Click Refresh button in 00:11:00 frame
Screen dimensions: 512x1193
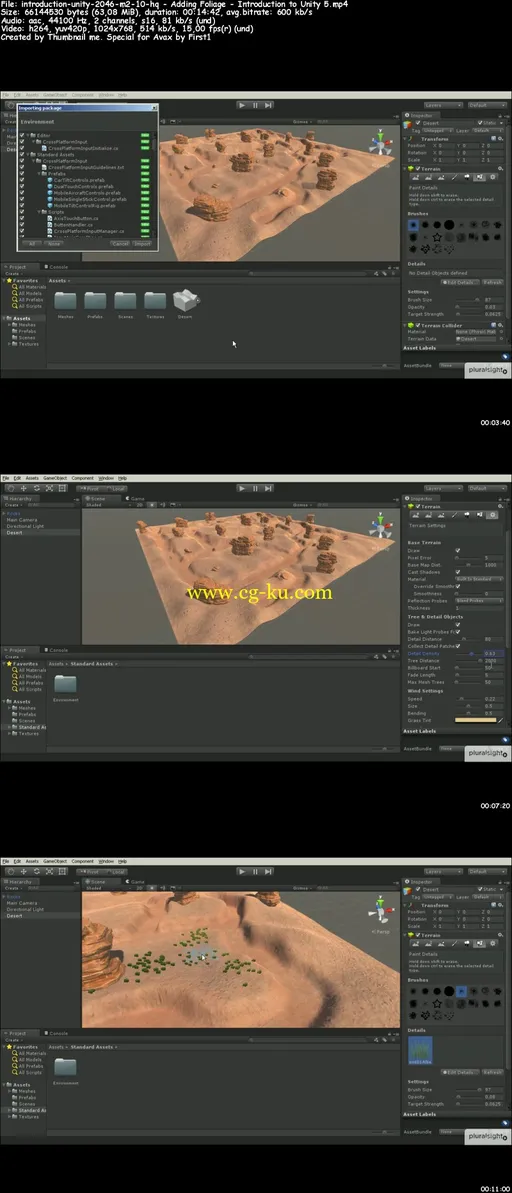pyautogui.click(x=492, y=1072)
